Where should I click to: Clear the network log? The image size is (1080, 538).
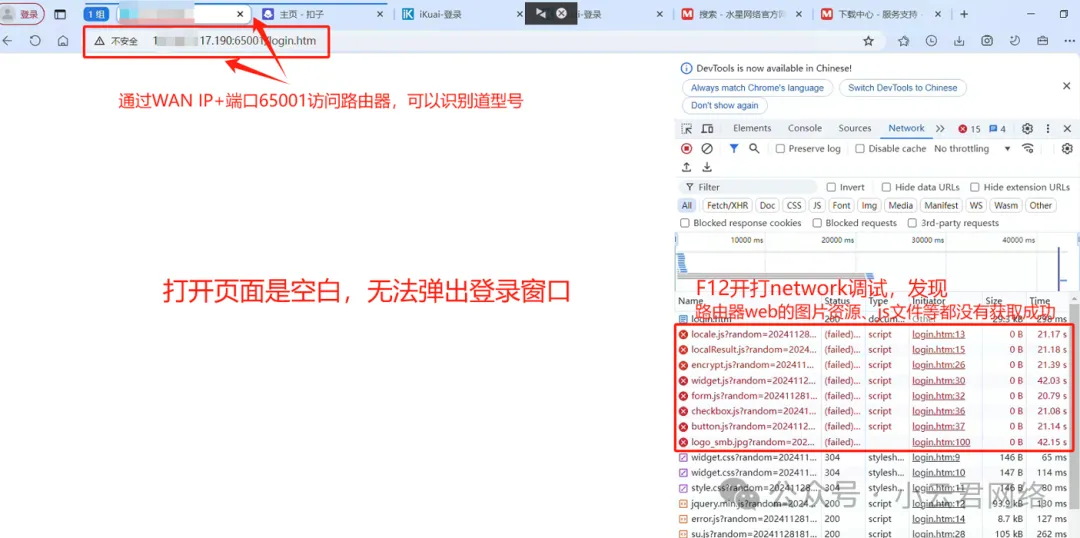click(707, 149)
